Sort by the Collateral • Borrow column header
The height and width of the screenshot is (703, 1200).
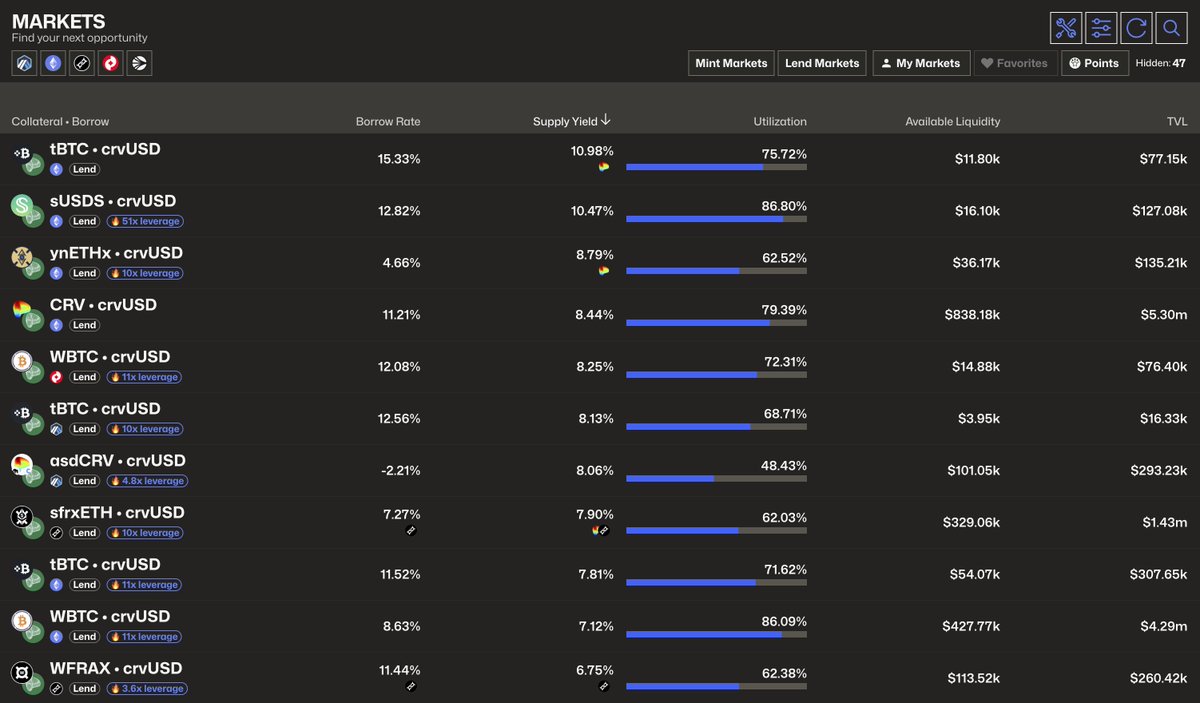[x=62, y=122]
